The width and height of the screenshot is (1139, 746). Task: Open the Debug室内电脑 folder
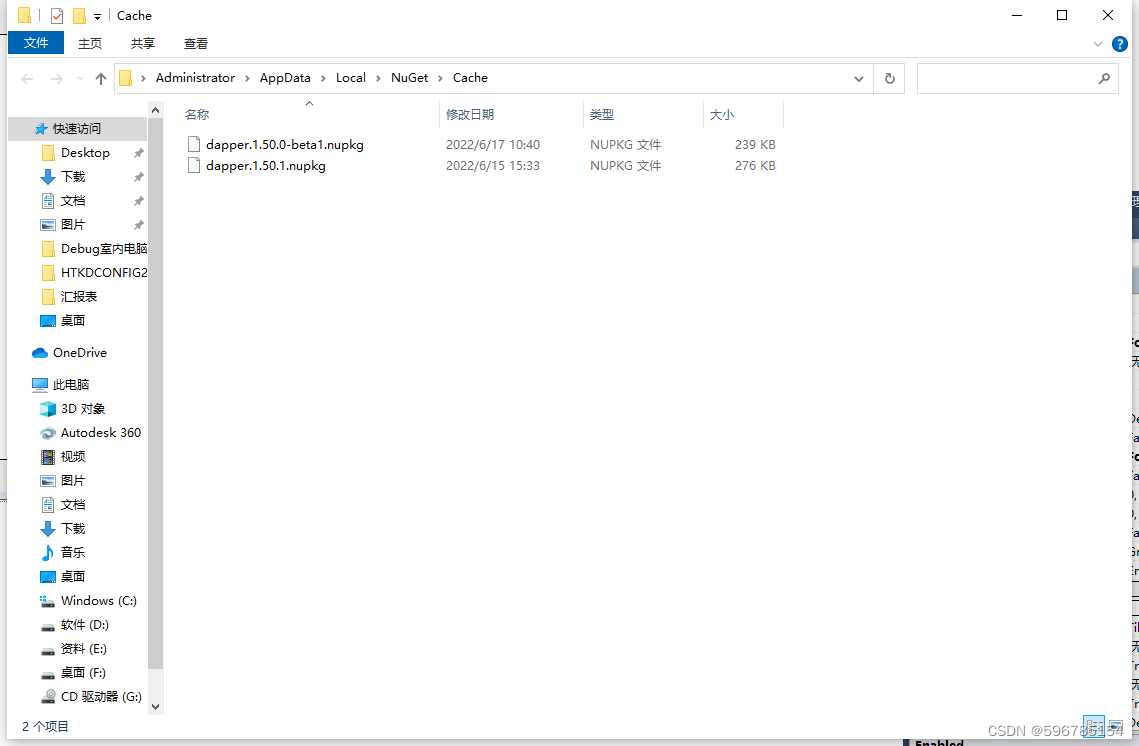[x=103, y=248]
